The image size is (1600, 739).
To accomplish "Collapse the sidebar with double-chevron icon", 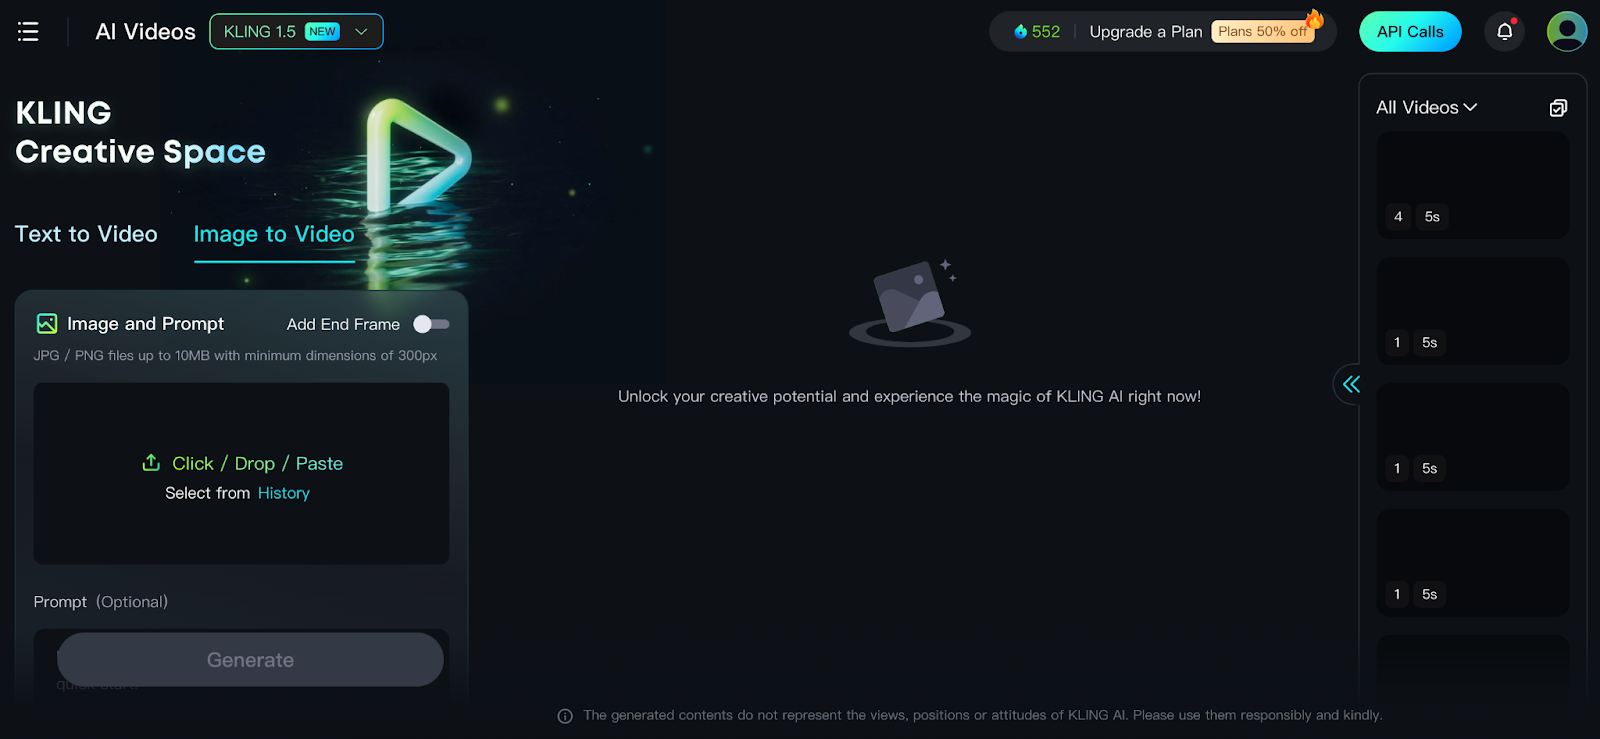I will click(1351, 384).
